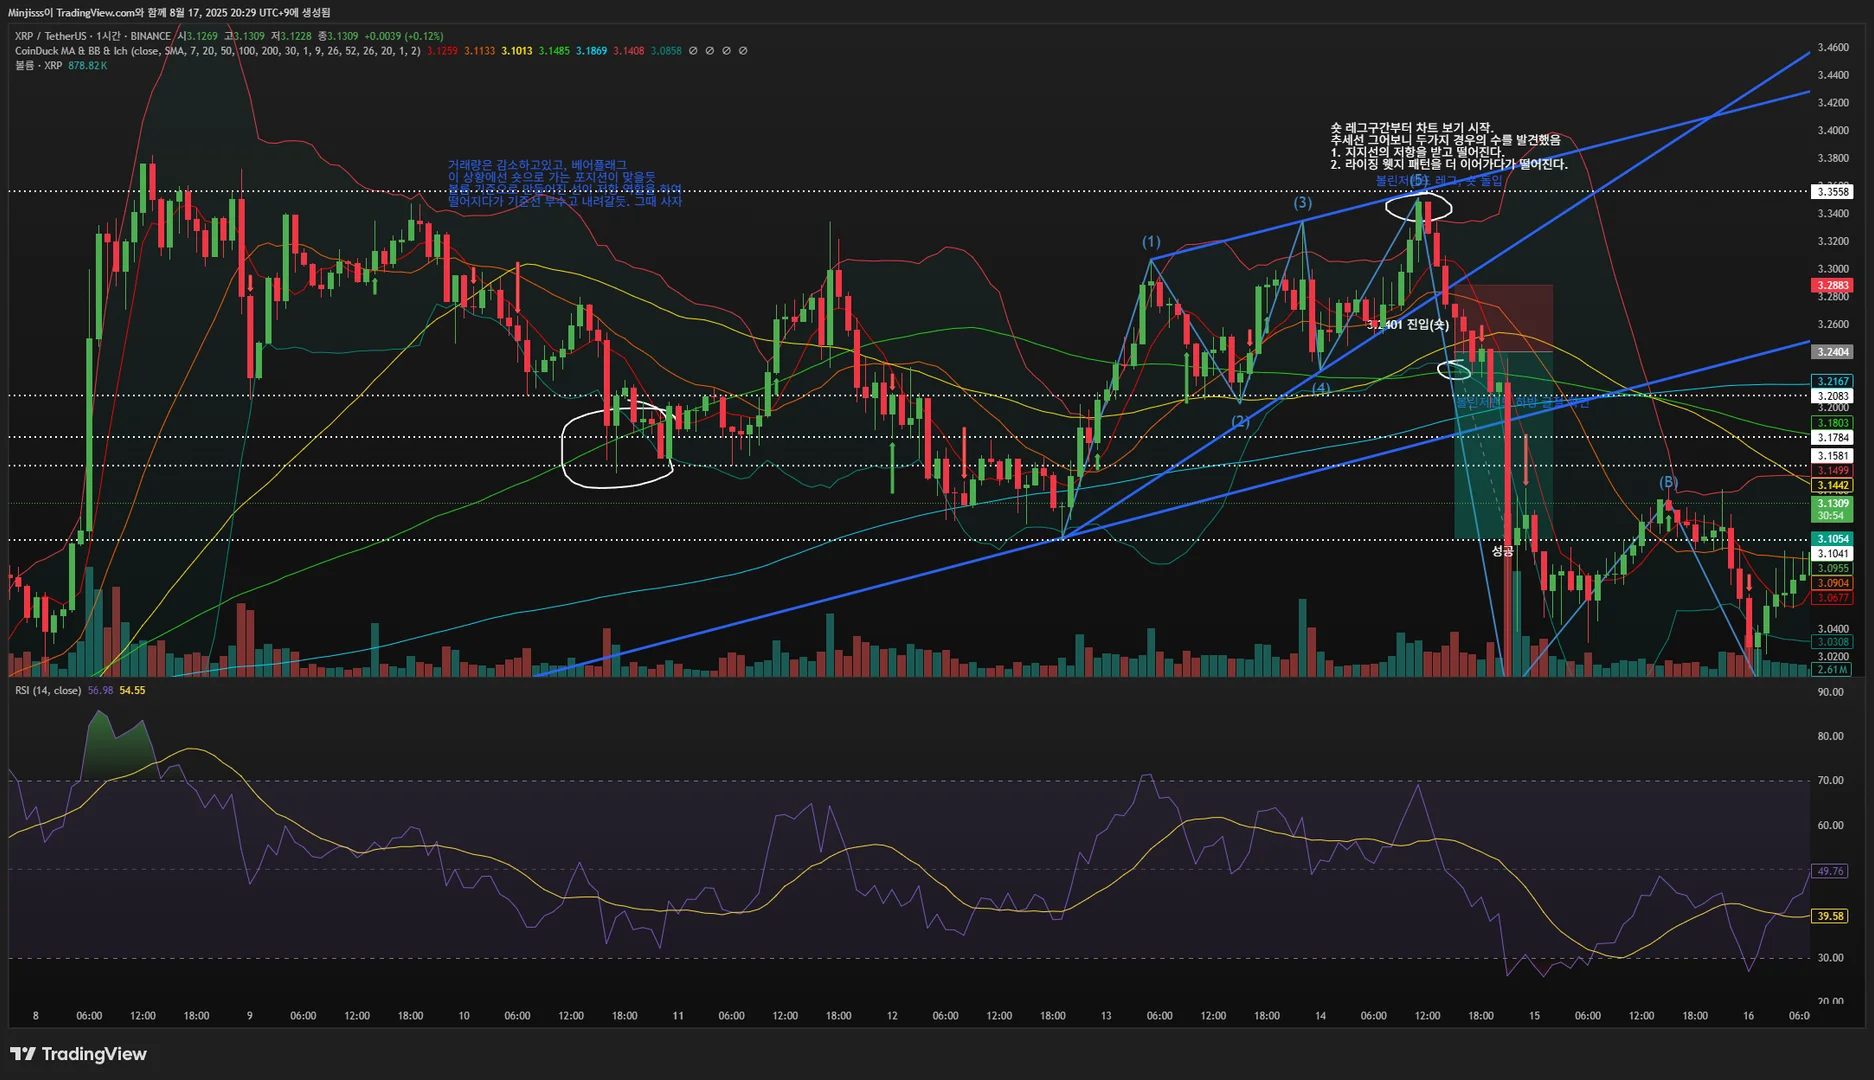Click the teal 3.0858 legend value
This screenshot has width=1874, height=1080.
pyautogui.click(x=666, y=51)
